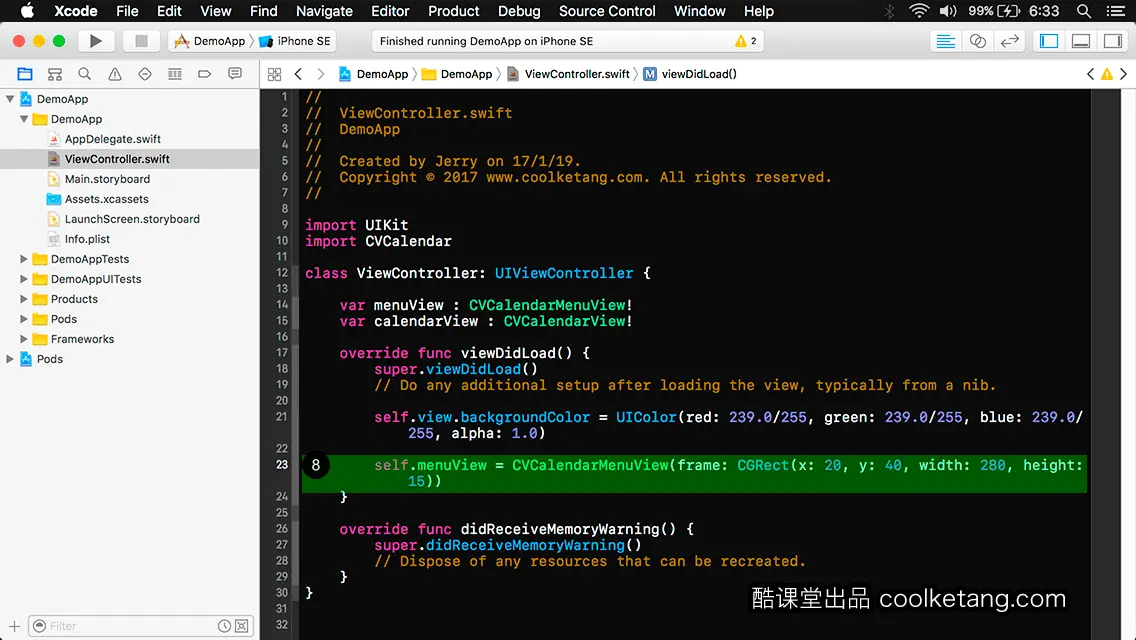Open the Breakpoint navigator
Viewport: 1136px width, 640px height.
[x=205, y=74]
